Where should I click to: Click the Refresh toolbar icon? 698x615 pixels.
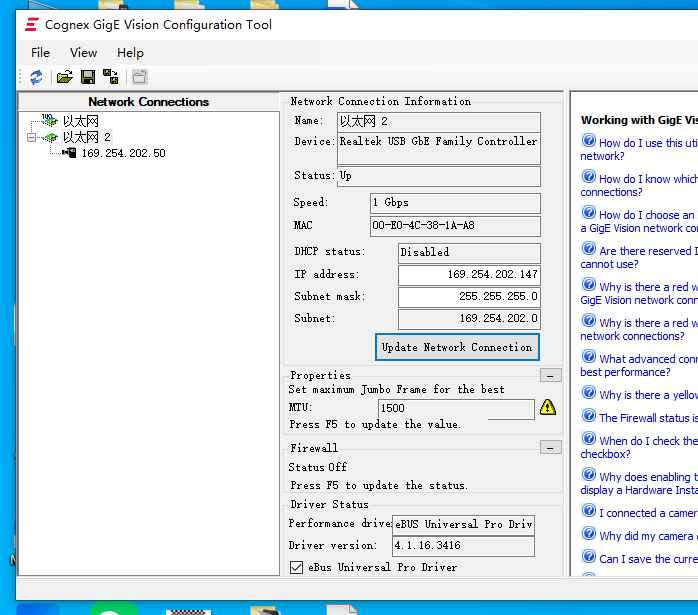pos(36,77)
